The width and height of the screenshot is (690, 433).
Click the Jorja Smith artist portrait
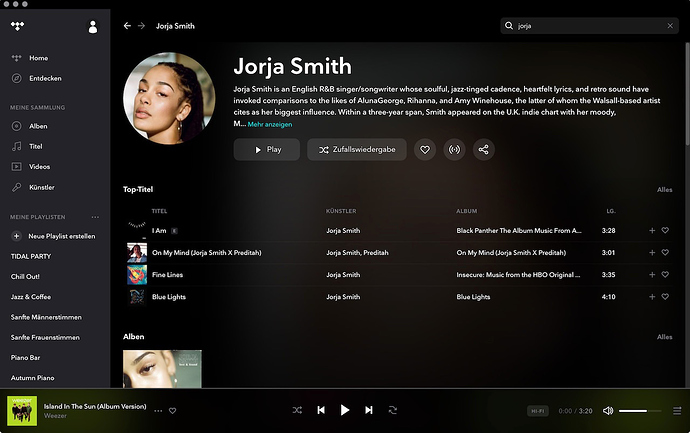(169, 98)
